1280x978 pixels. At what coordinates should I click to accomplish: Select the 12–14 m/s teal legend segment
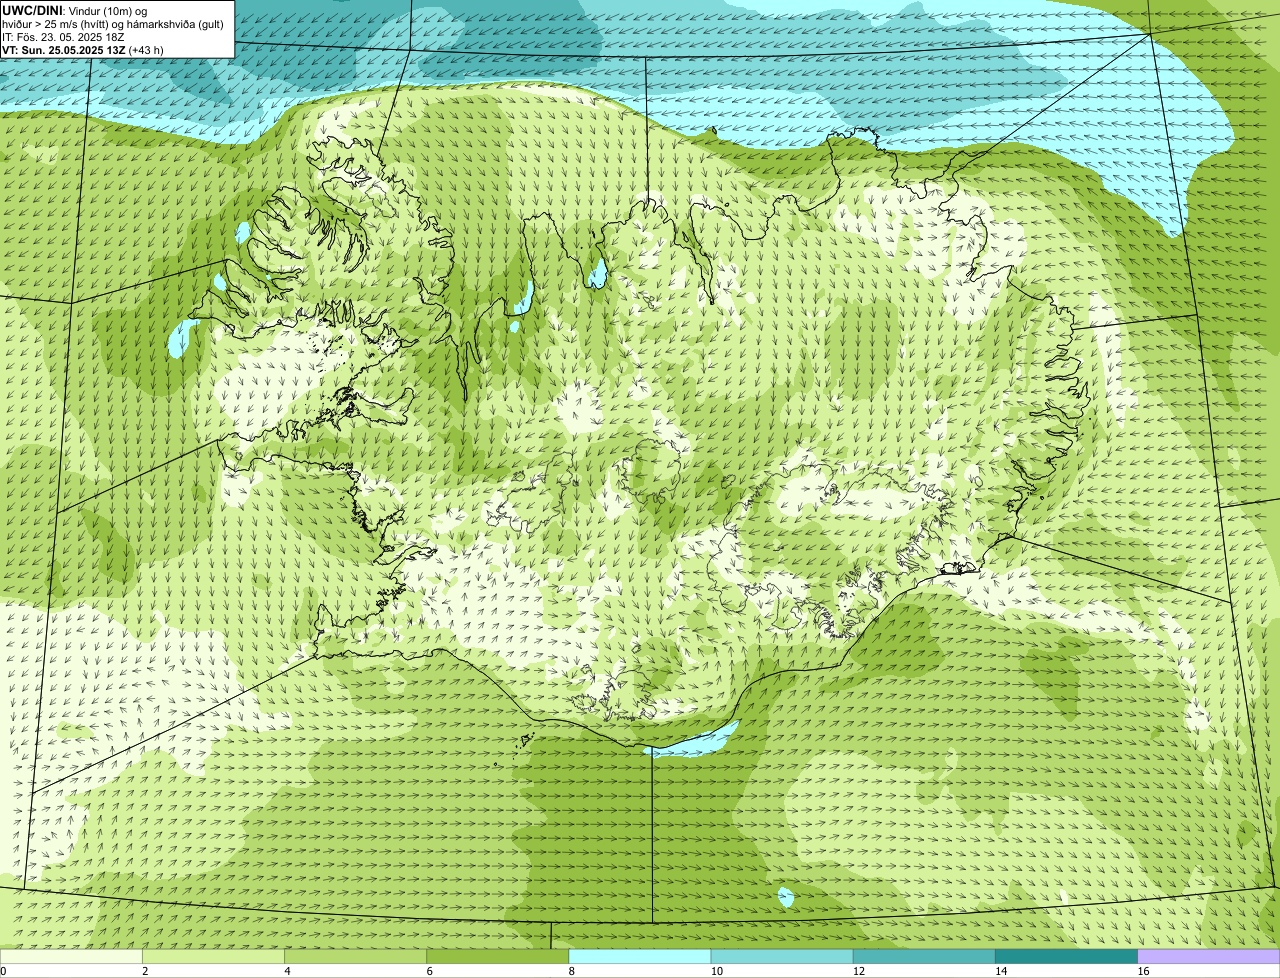tap(924, 957)
